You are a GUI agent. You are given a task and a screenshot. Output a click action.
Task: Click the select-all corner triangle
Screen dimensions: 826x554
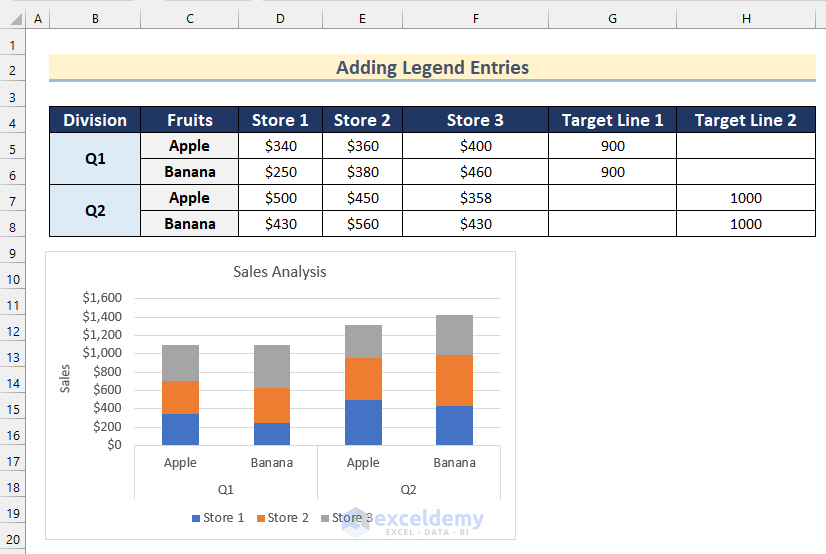[x=16, y=19]
